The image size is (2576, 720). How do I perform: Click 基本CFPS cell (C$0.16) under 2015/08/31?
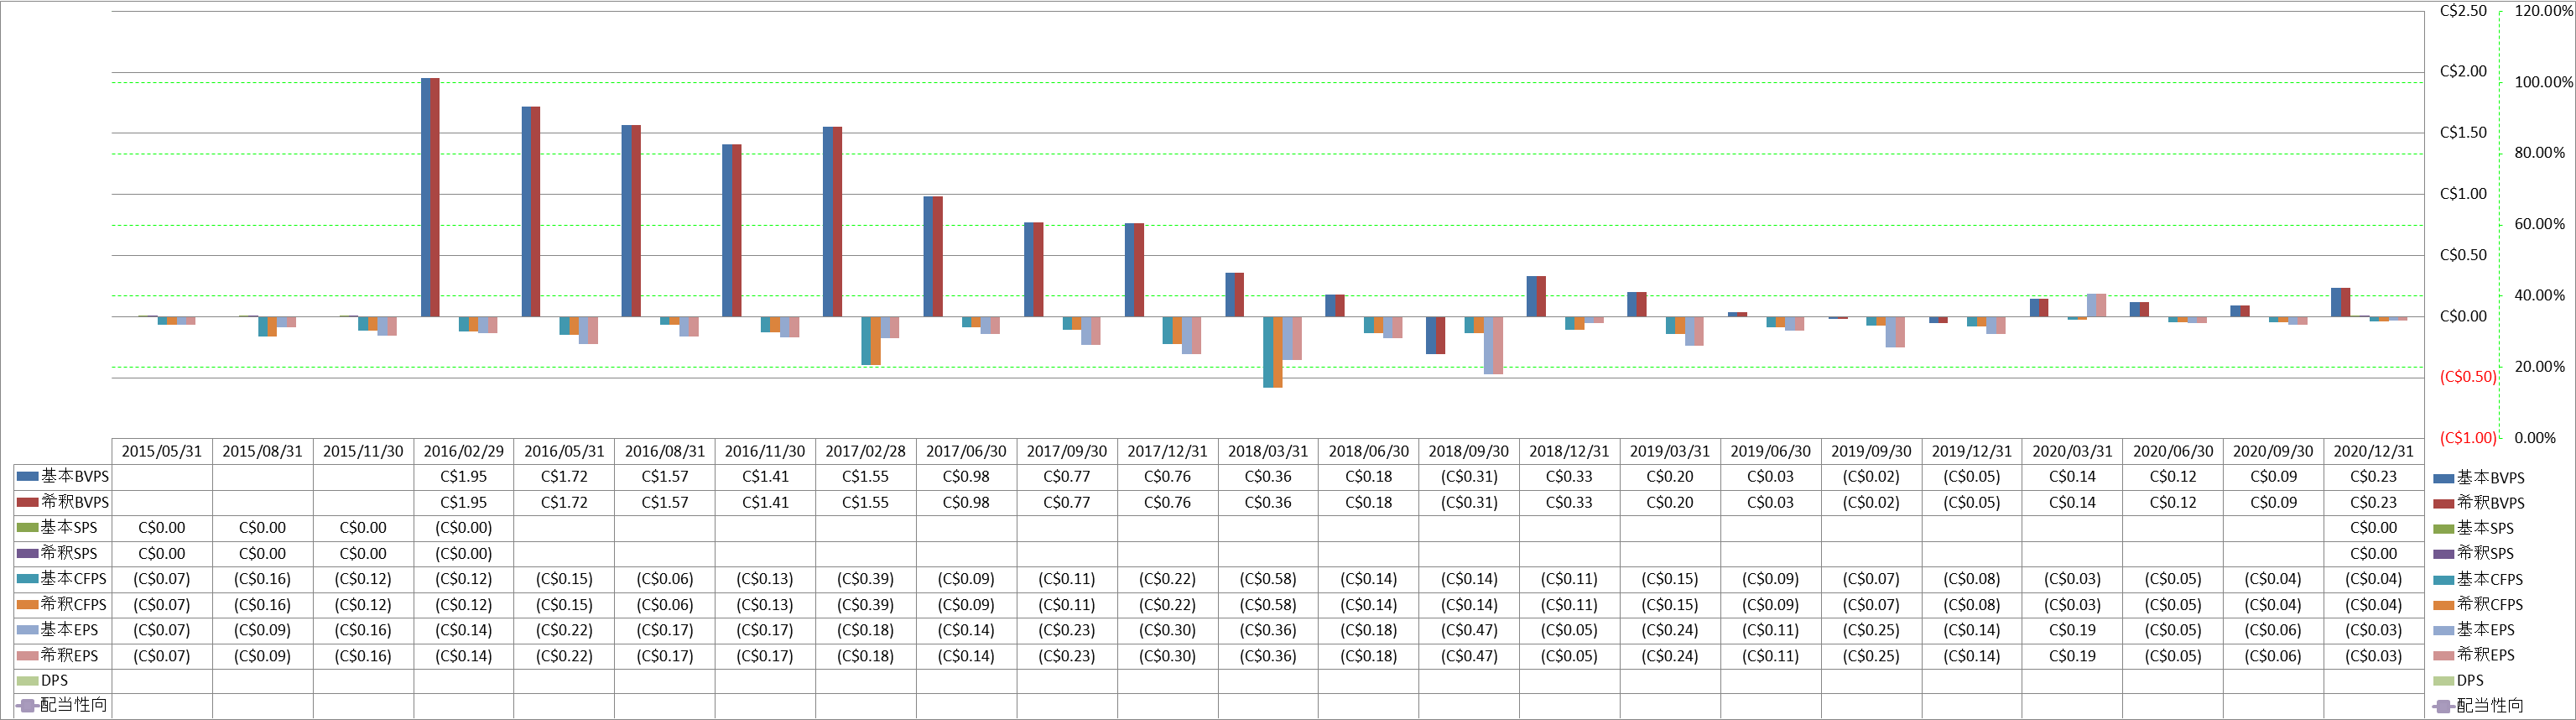pyautogui.click(x=262, y=579)
